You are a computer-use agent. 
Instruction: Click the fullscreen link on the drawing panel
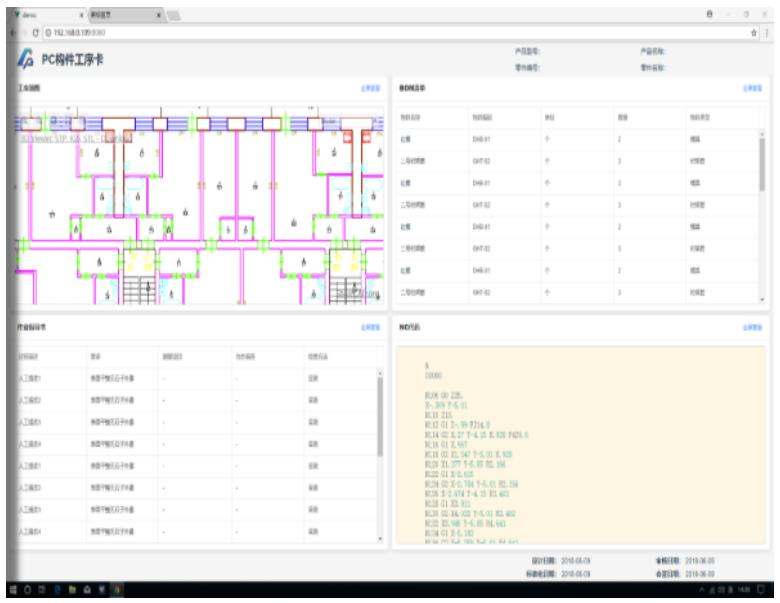pos(370,88)
